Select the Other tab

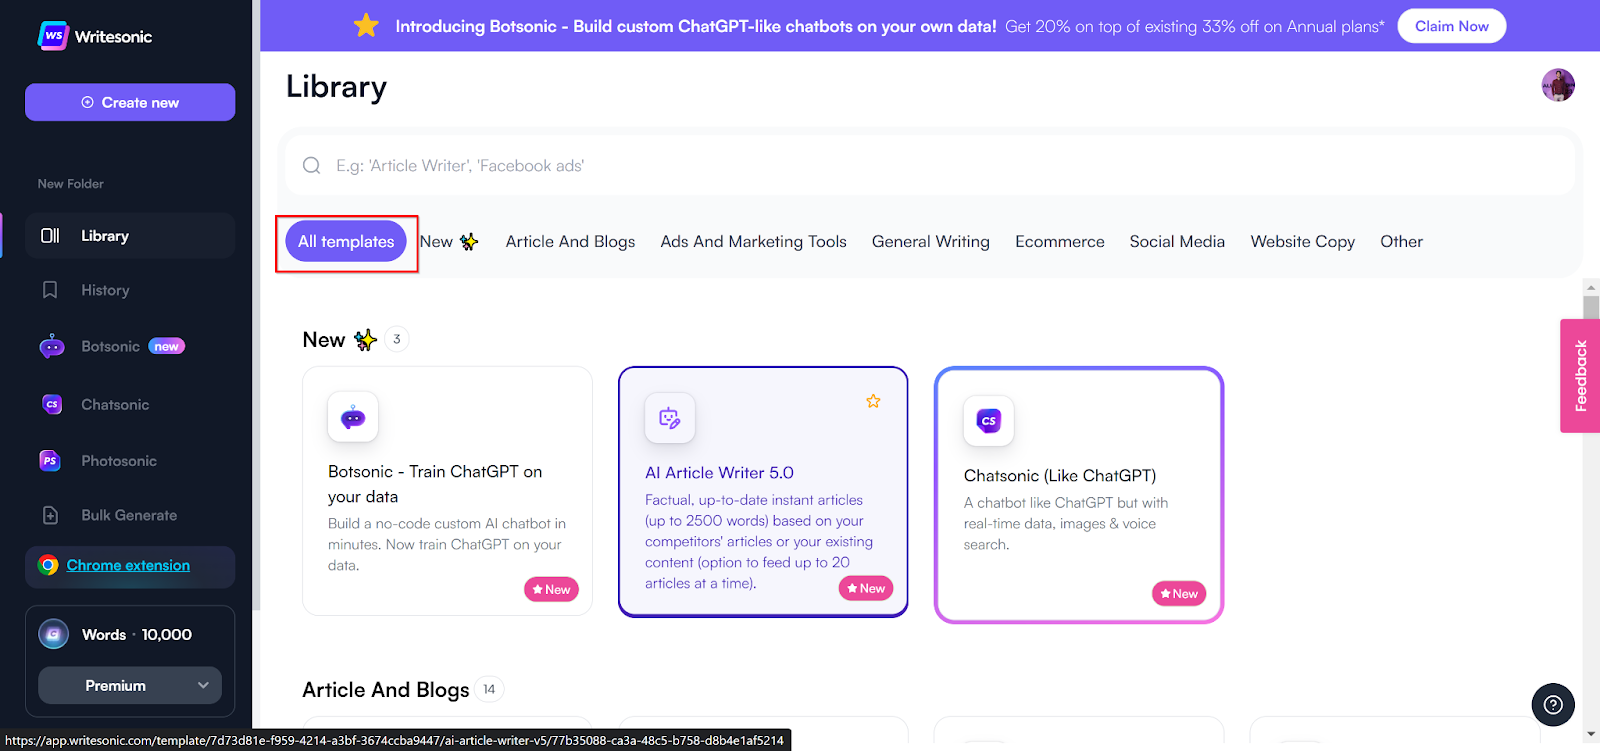coord(1401,242)
